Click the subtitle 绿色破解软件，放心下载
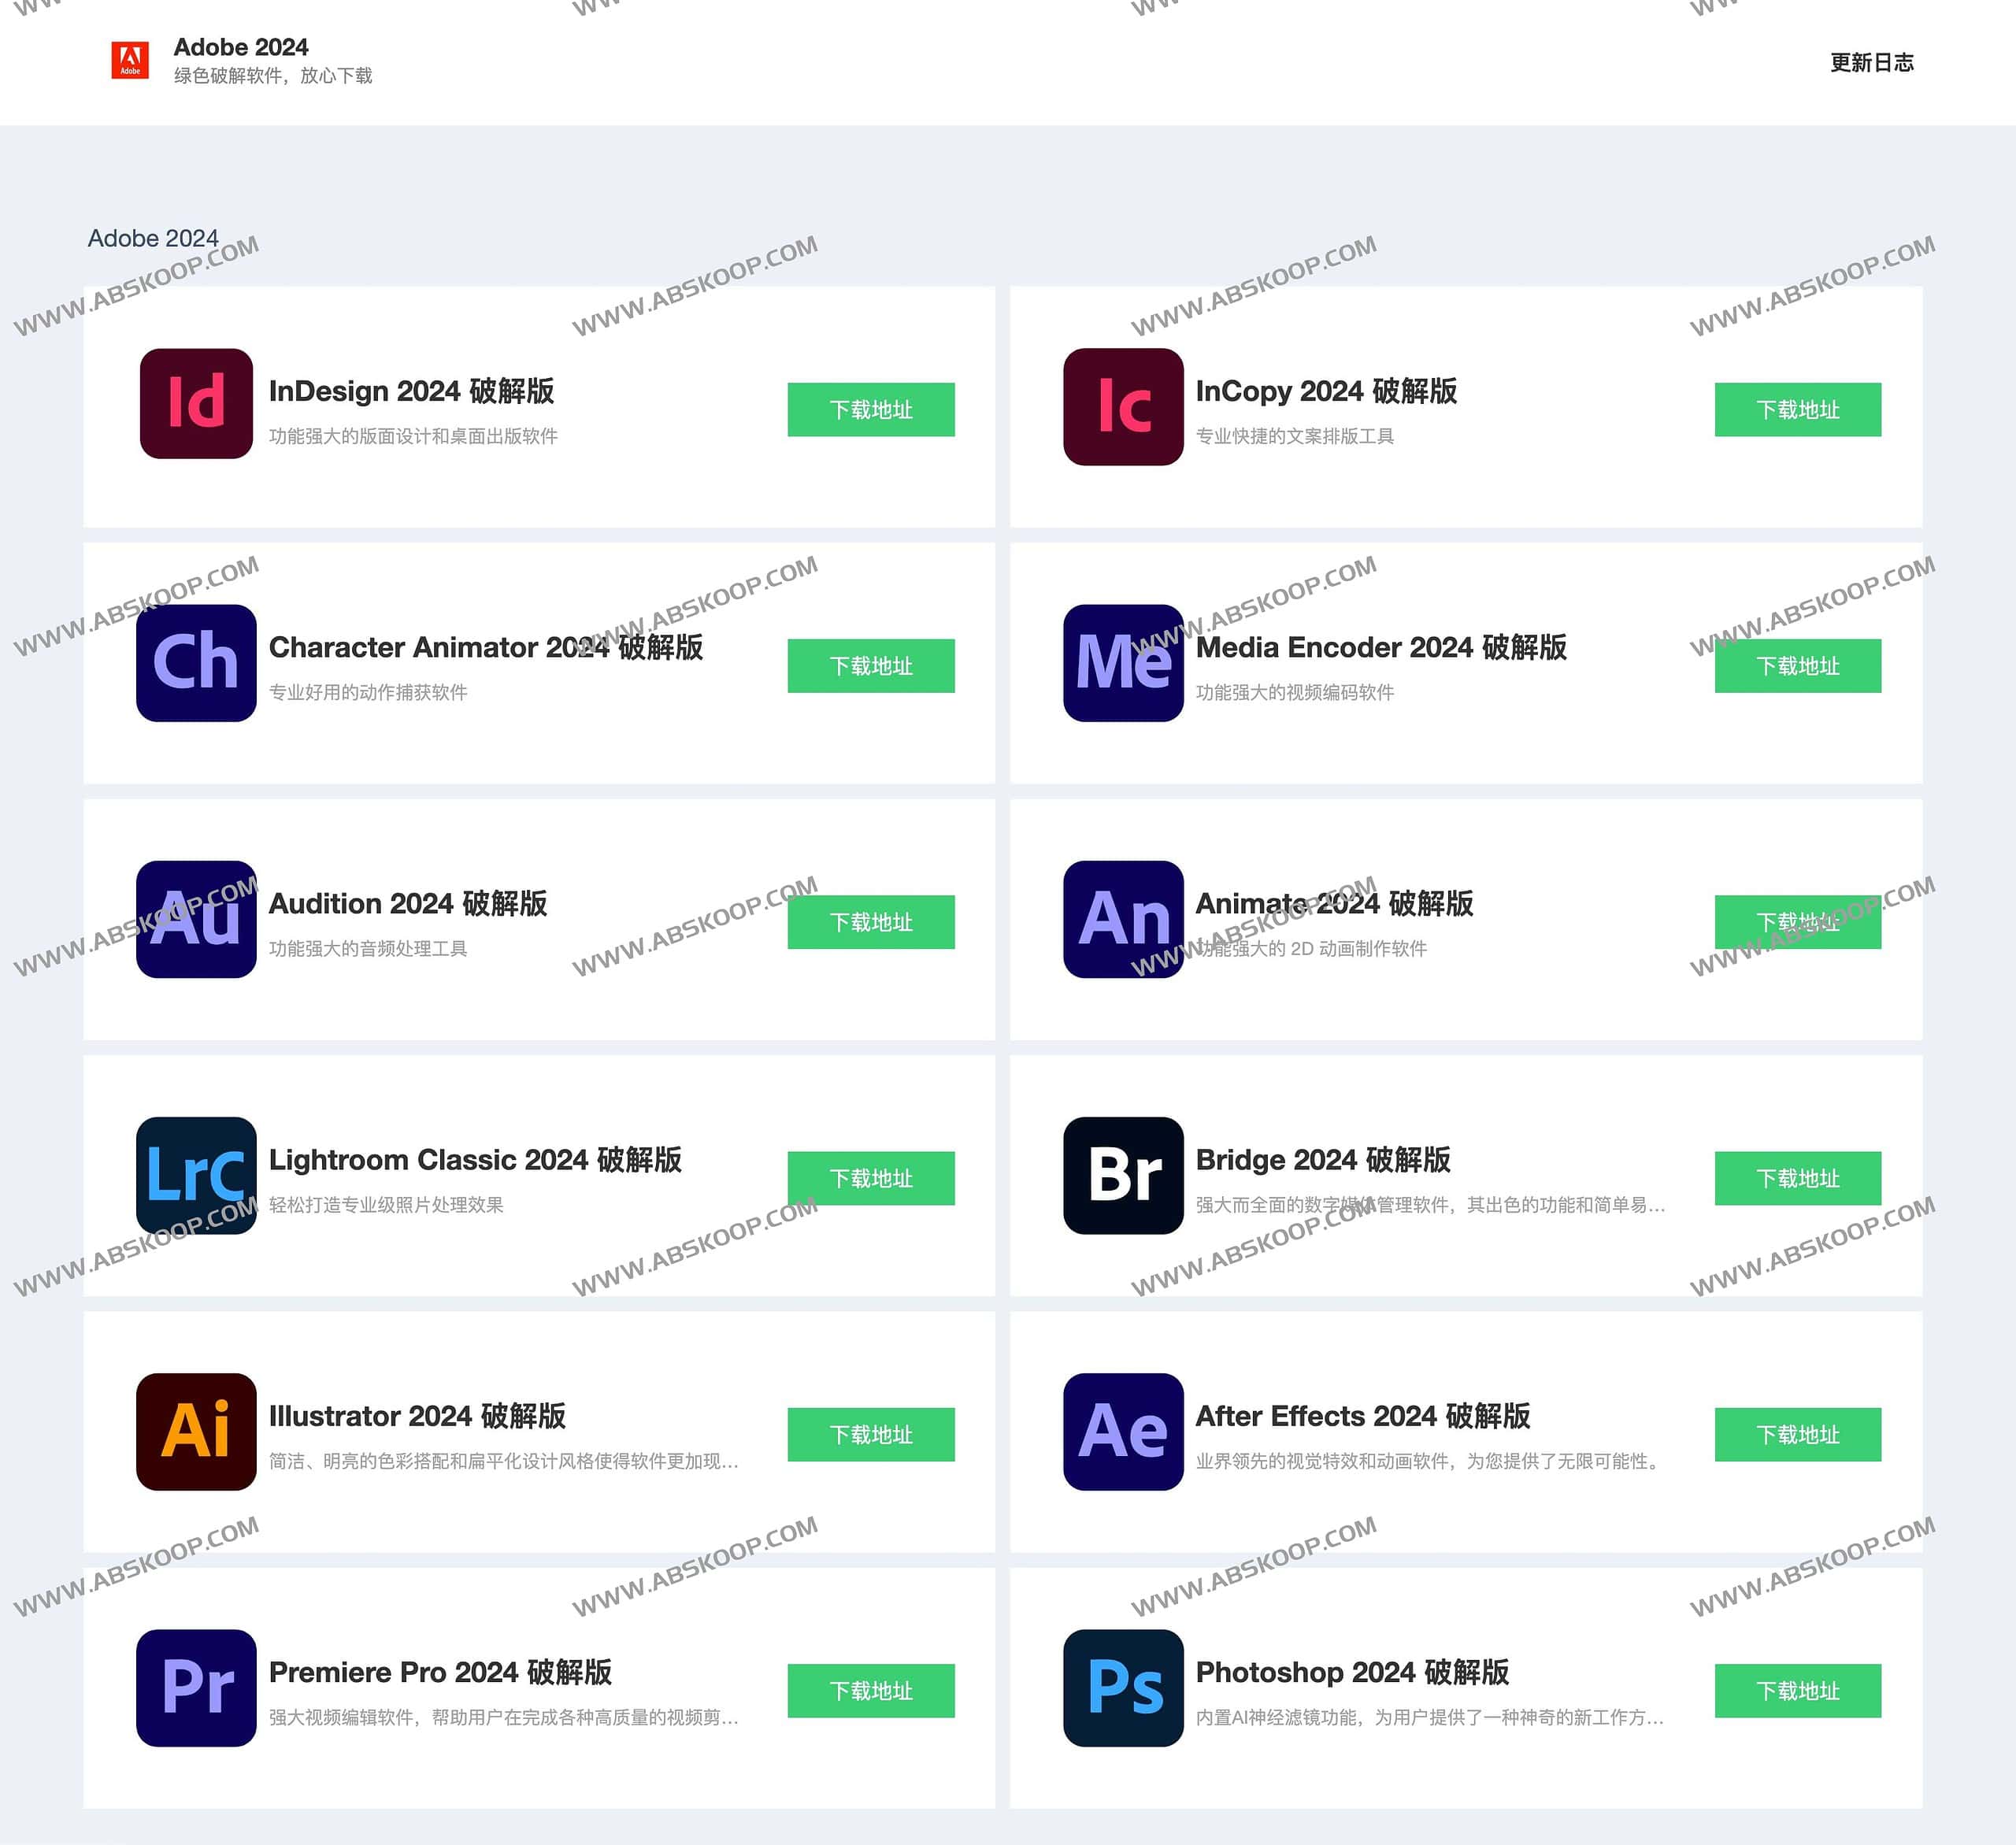Screen dimensions: 2016x1845 (x=273, y=76)
